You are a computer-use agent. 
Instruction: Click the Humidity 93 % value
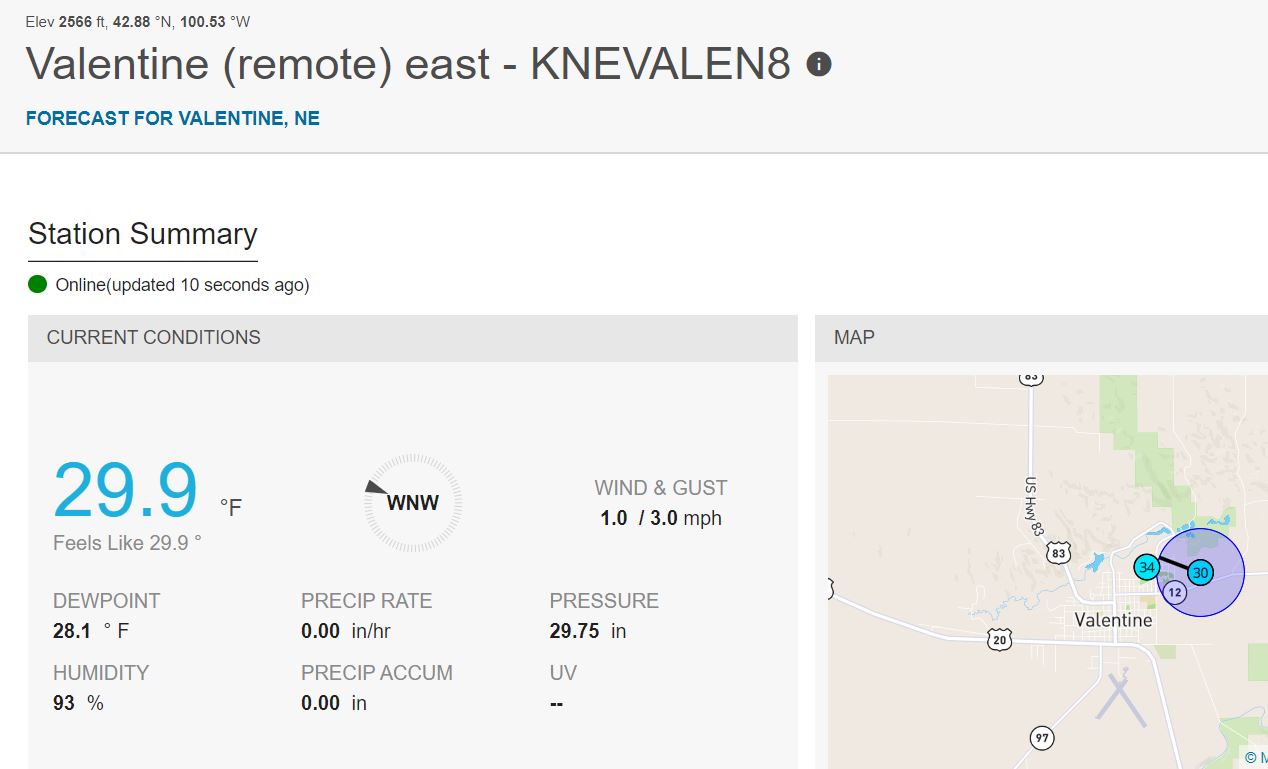point(78,703)
